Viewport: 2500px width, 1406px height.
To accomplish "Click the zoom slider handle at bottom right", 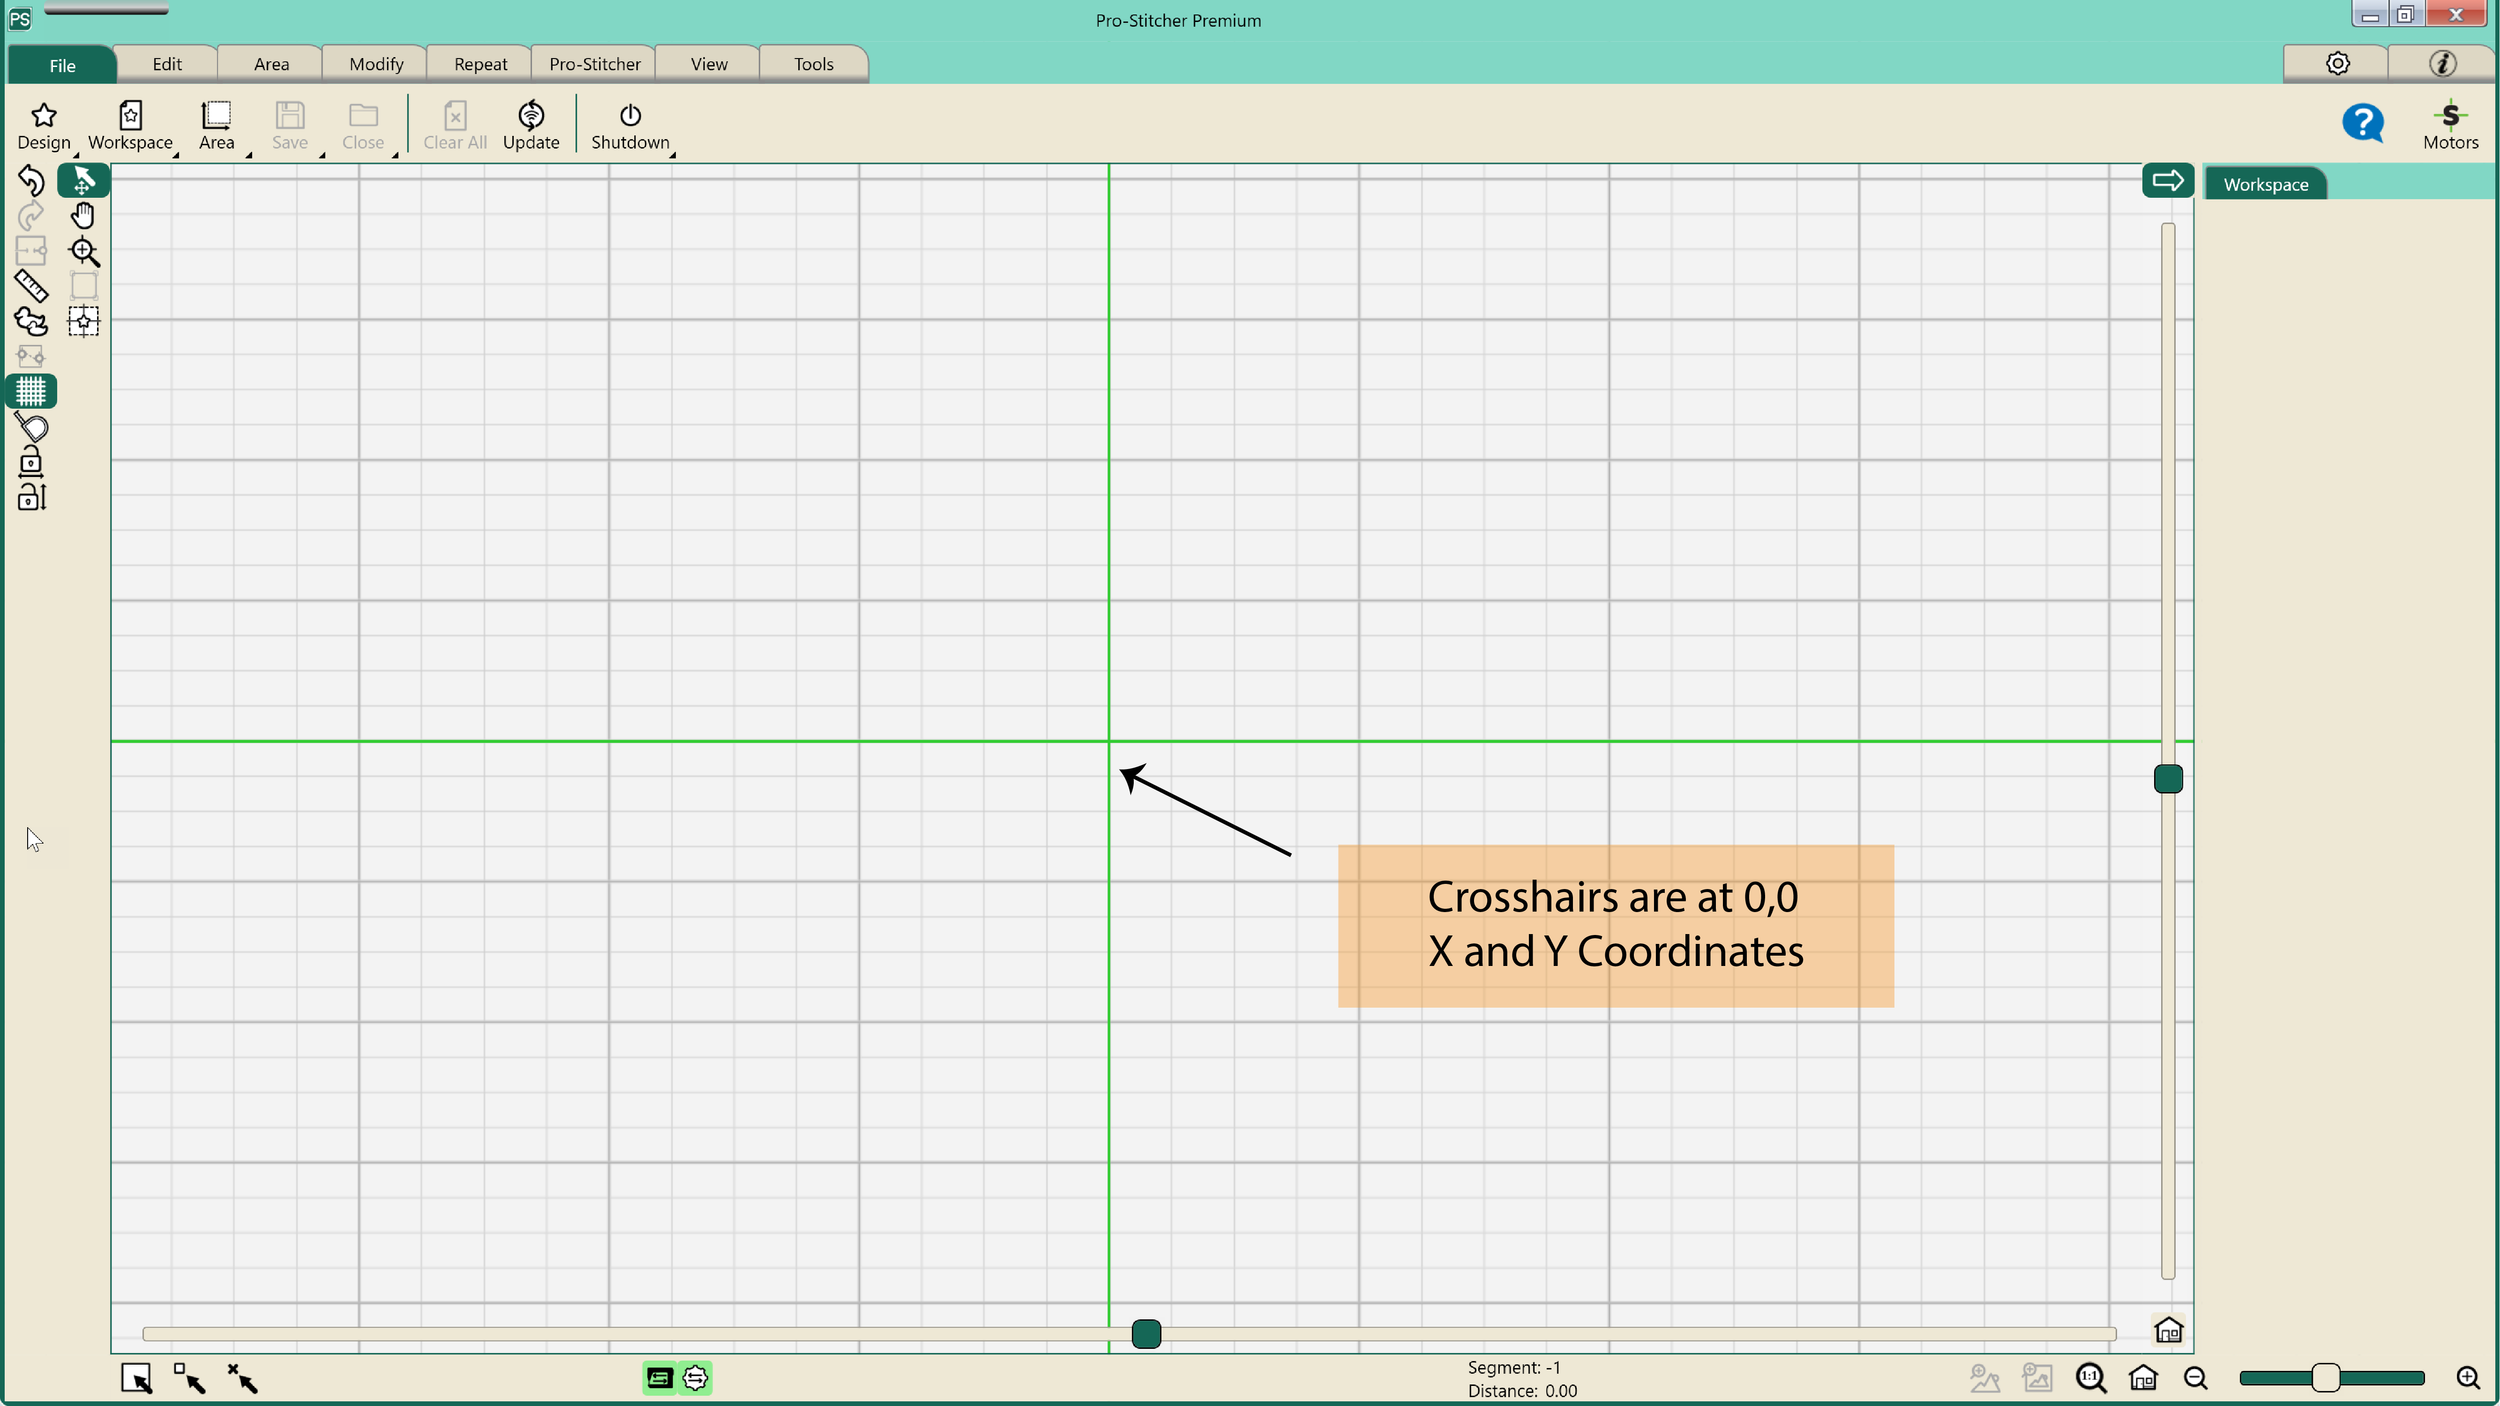I will (2325, 1378).
